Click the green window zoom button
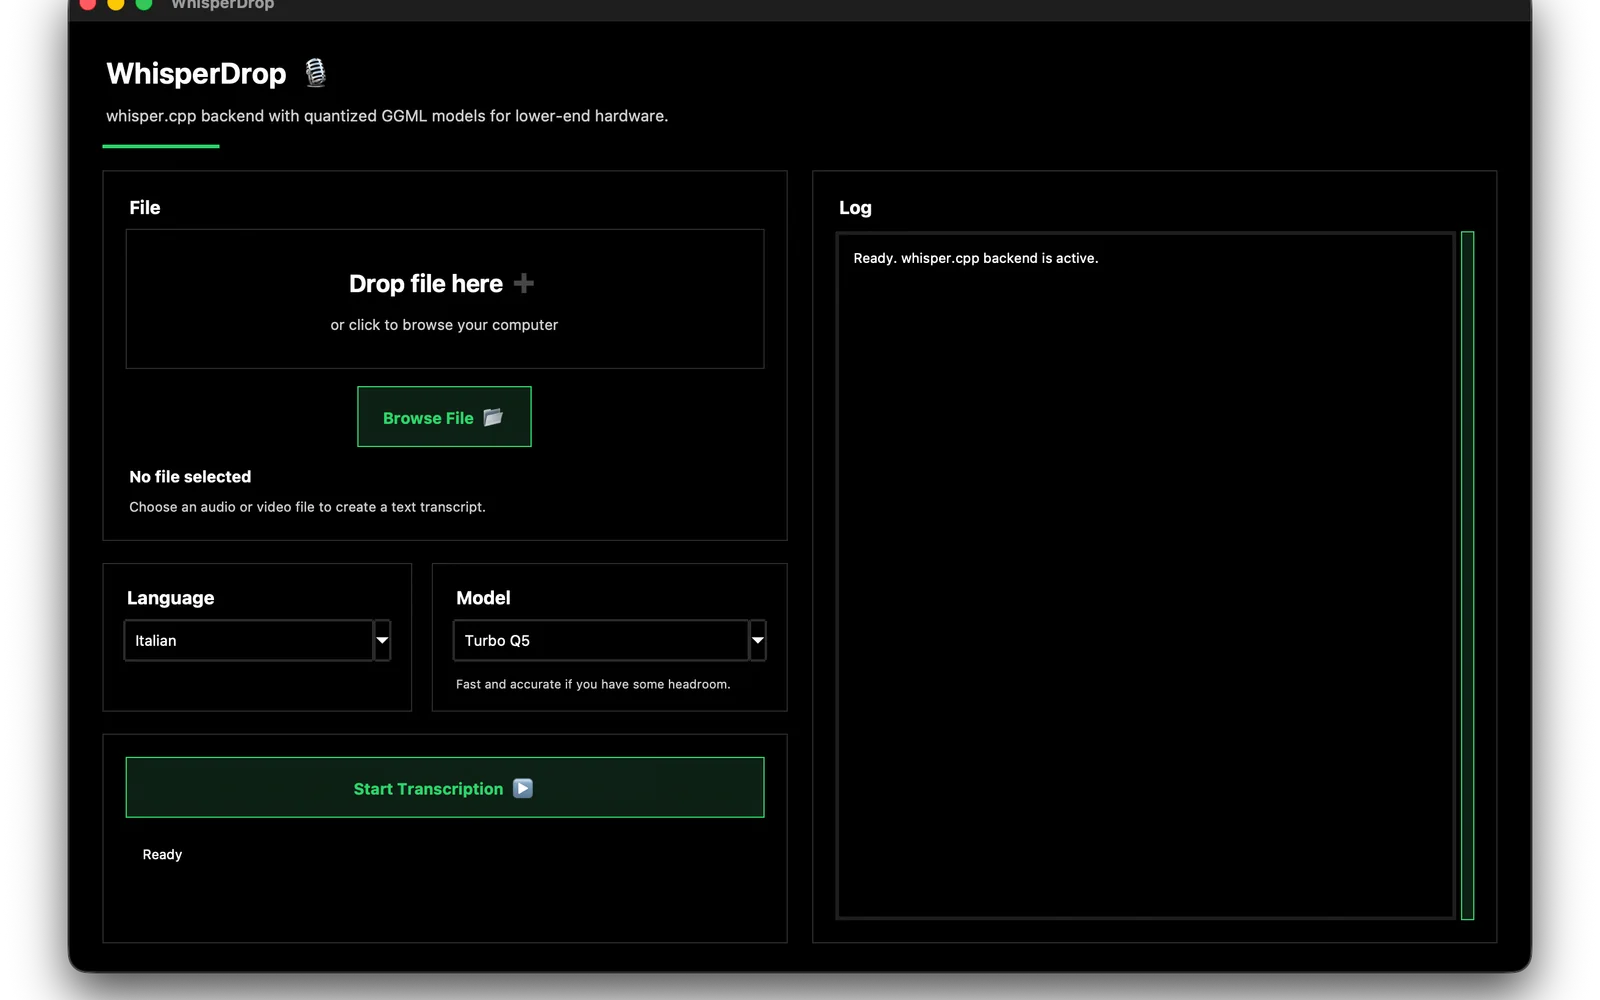The height and width of the screenshot is (1000, 1600). [x=144, y=3]
